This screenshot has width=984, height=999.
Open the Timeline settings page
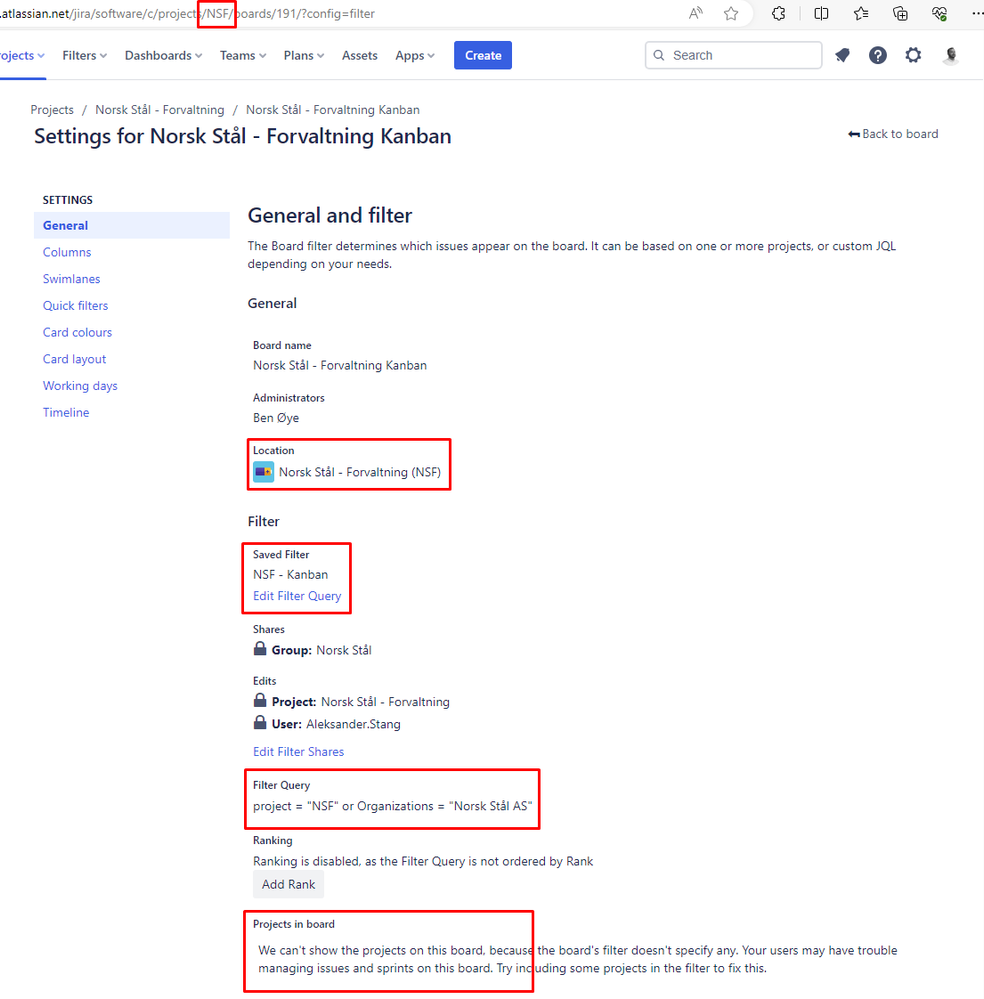coord(66,413)
